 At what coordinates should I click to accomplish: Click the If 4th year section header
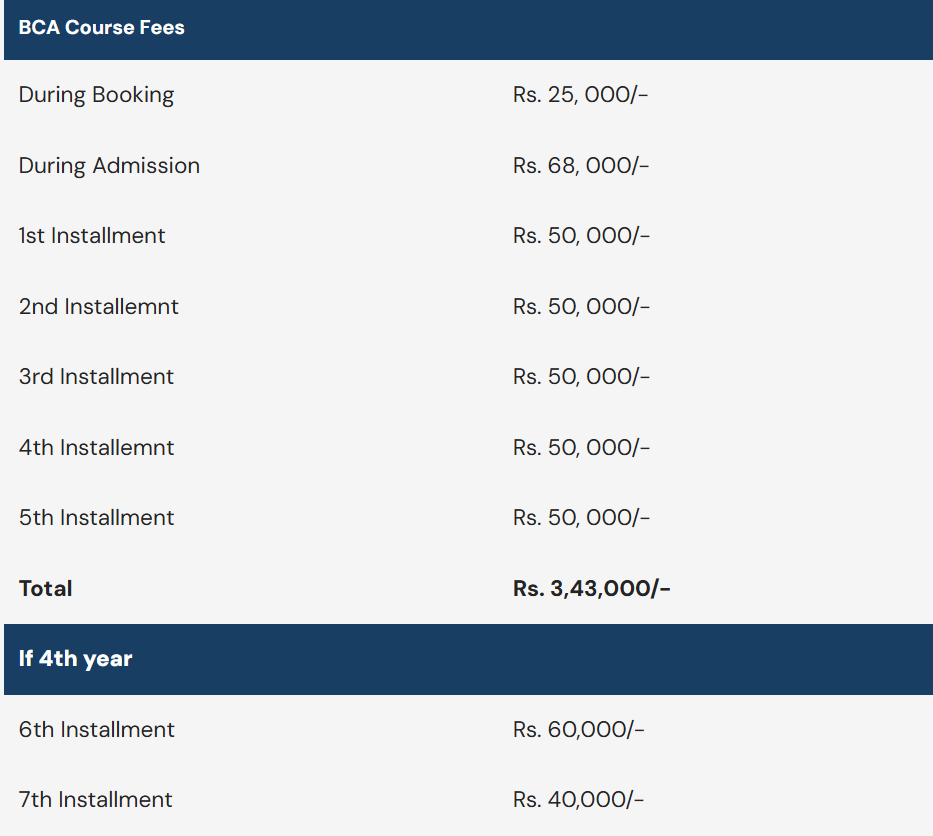[x=76, y=659]
